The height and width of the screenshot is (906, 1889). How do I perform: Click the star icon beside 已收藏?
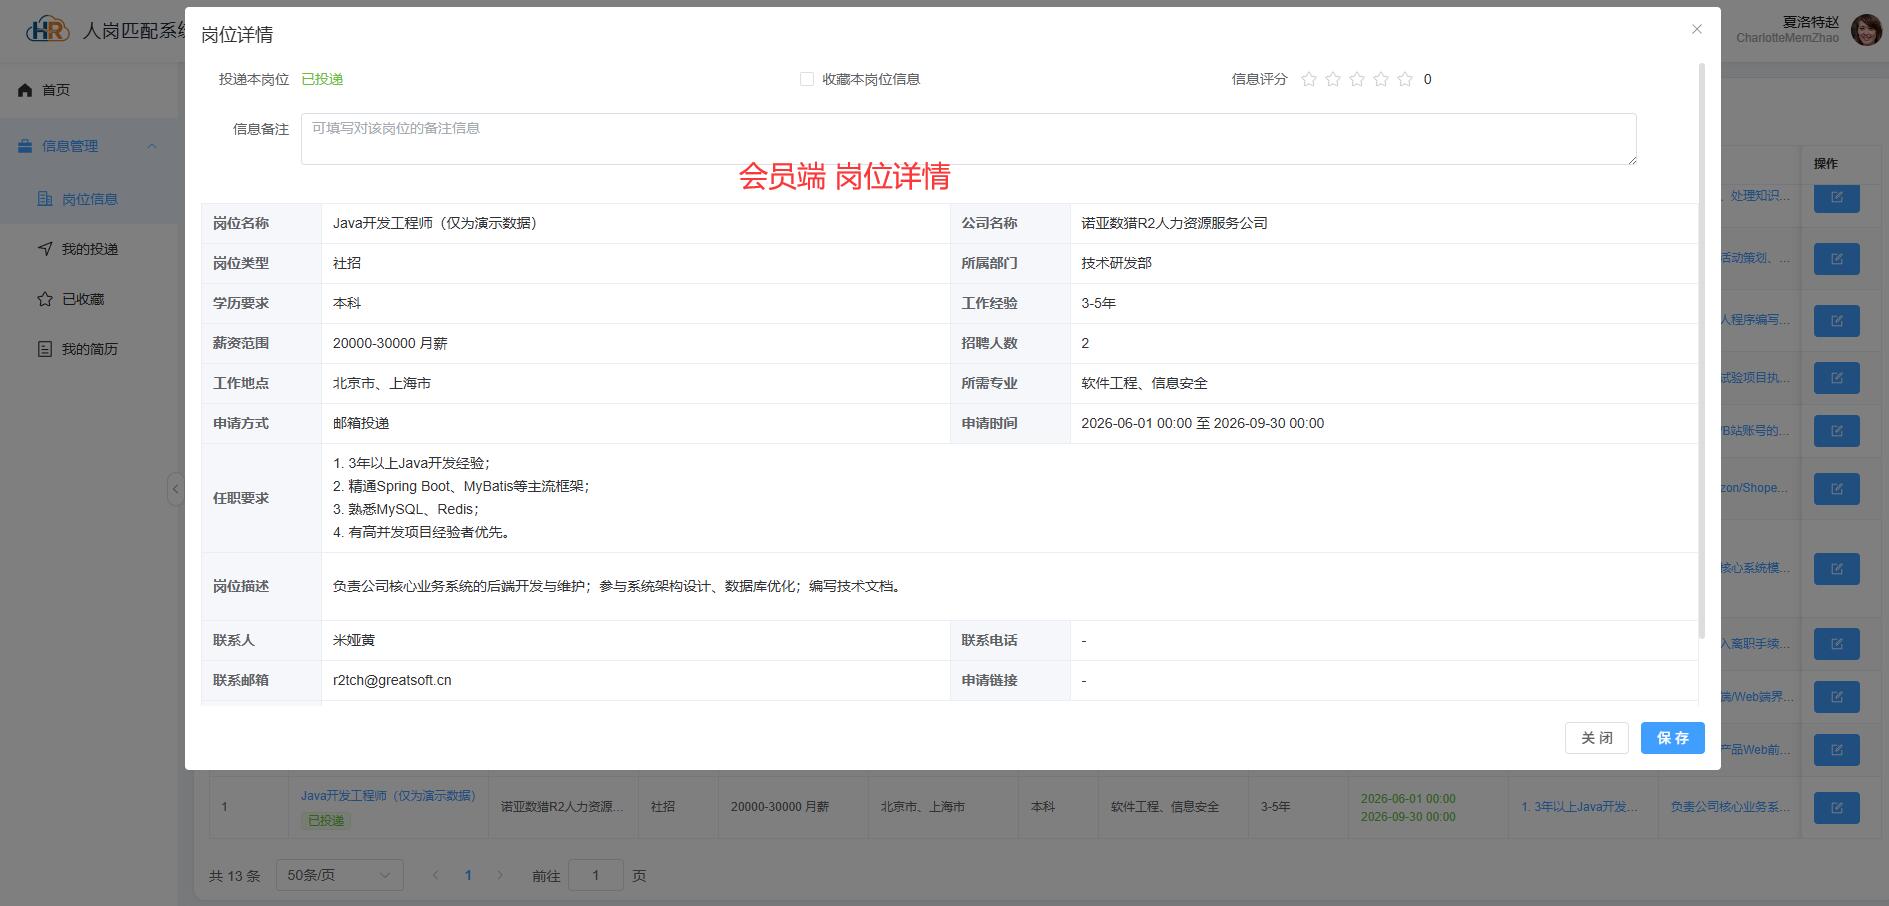coord(45,299)
